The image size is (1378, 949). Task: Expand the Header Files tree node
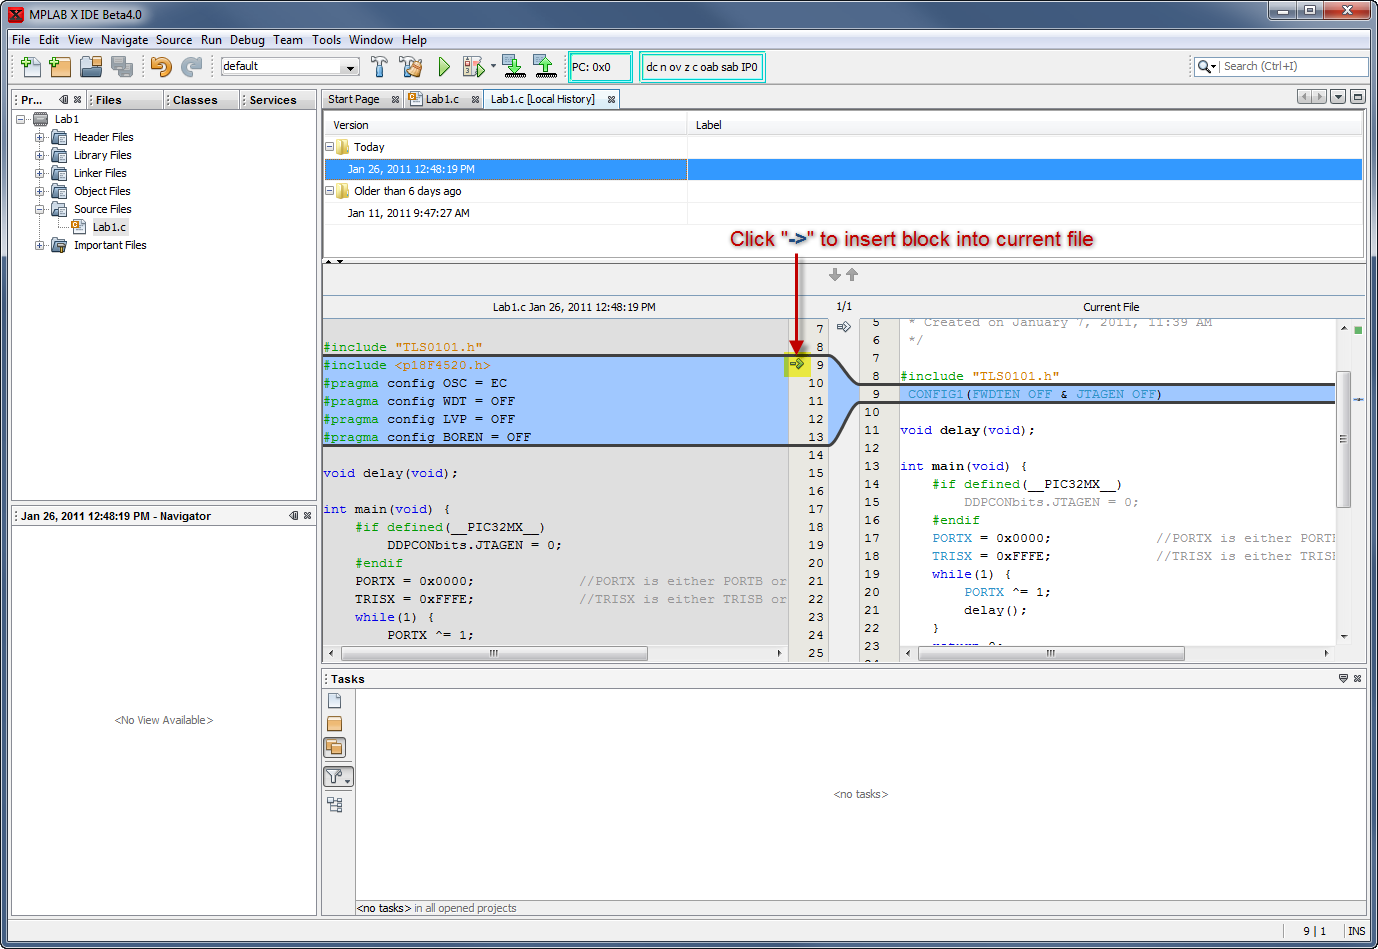(x=40, y=138)
